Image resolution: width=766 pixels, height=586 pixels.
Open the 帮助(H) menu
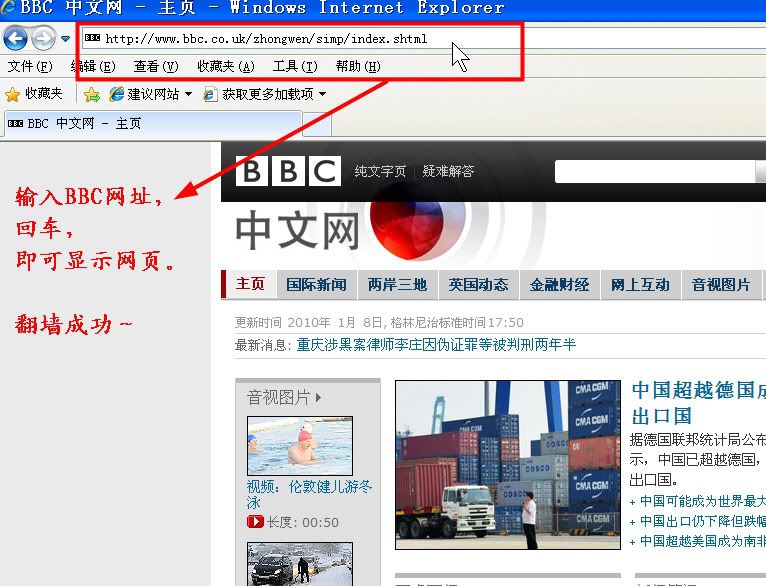pos(358,66)
